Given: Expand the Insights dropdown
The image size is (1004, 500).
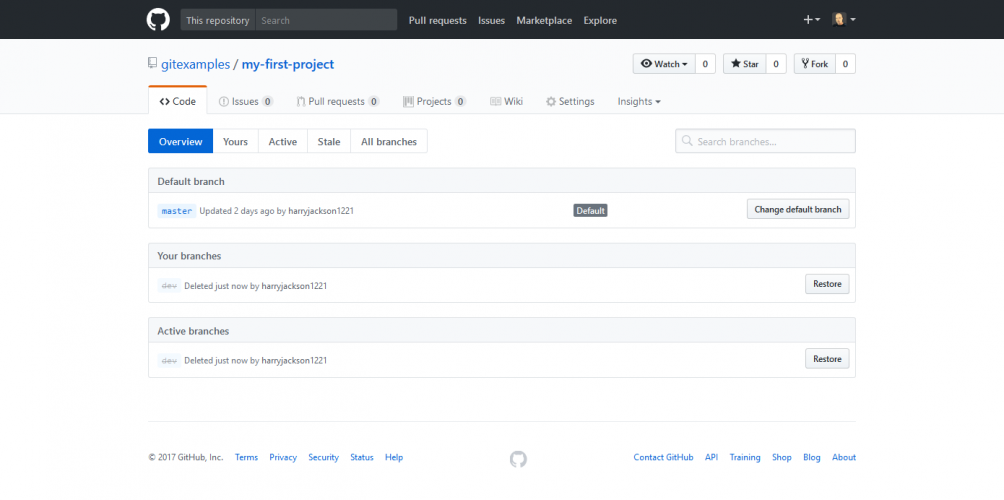Looking at the screenshot, I should (639, 101).
